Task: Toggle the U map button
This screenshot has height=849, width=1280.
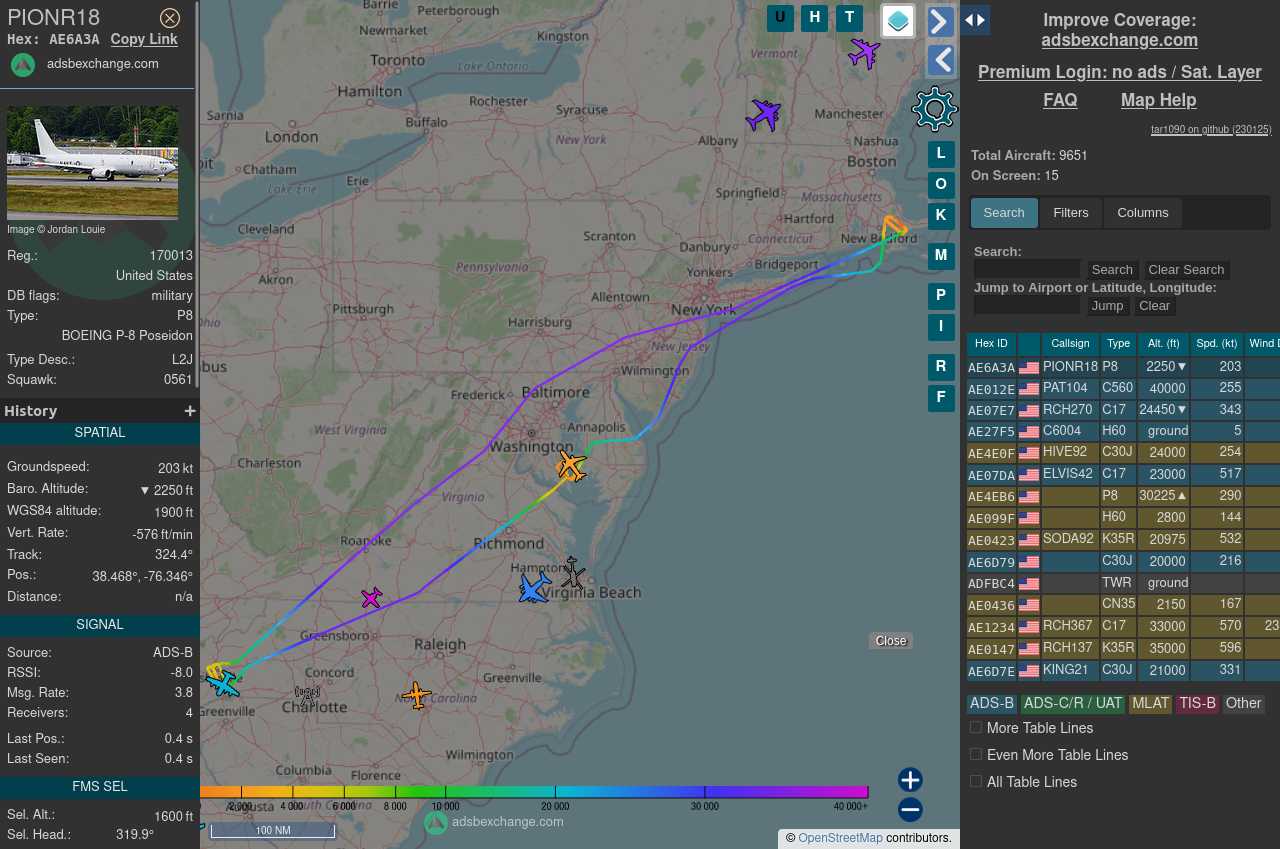Action: [x=780, y=18]
